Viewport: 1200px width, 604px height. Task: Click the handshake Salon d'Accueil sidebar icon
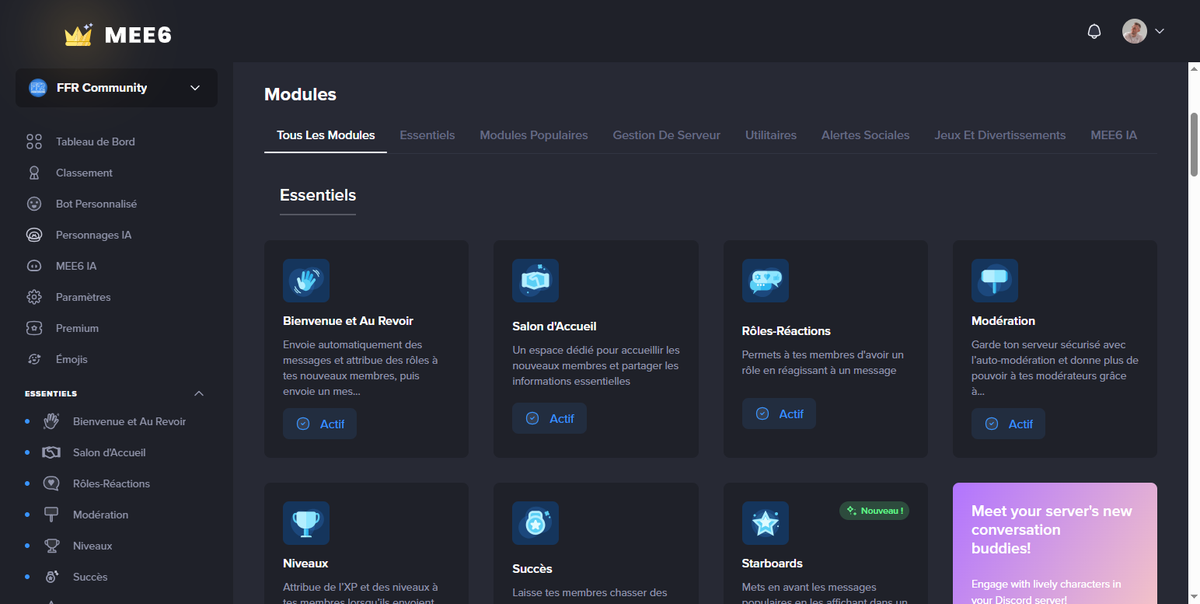pos(51,452)
